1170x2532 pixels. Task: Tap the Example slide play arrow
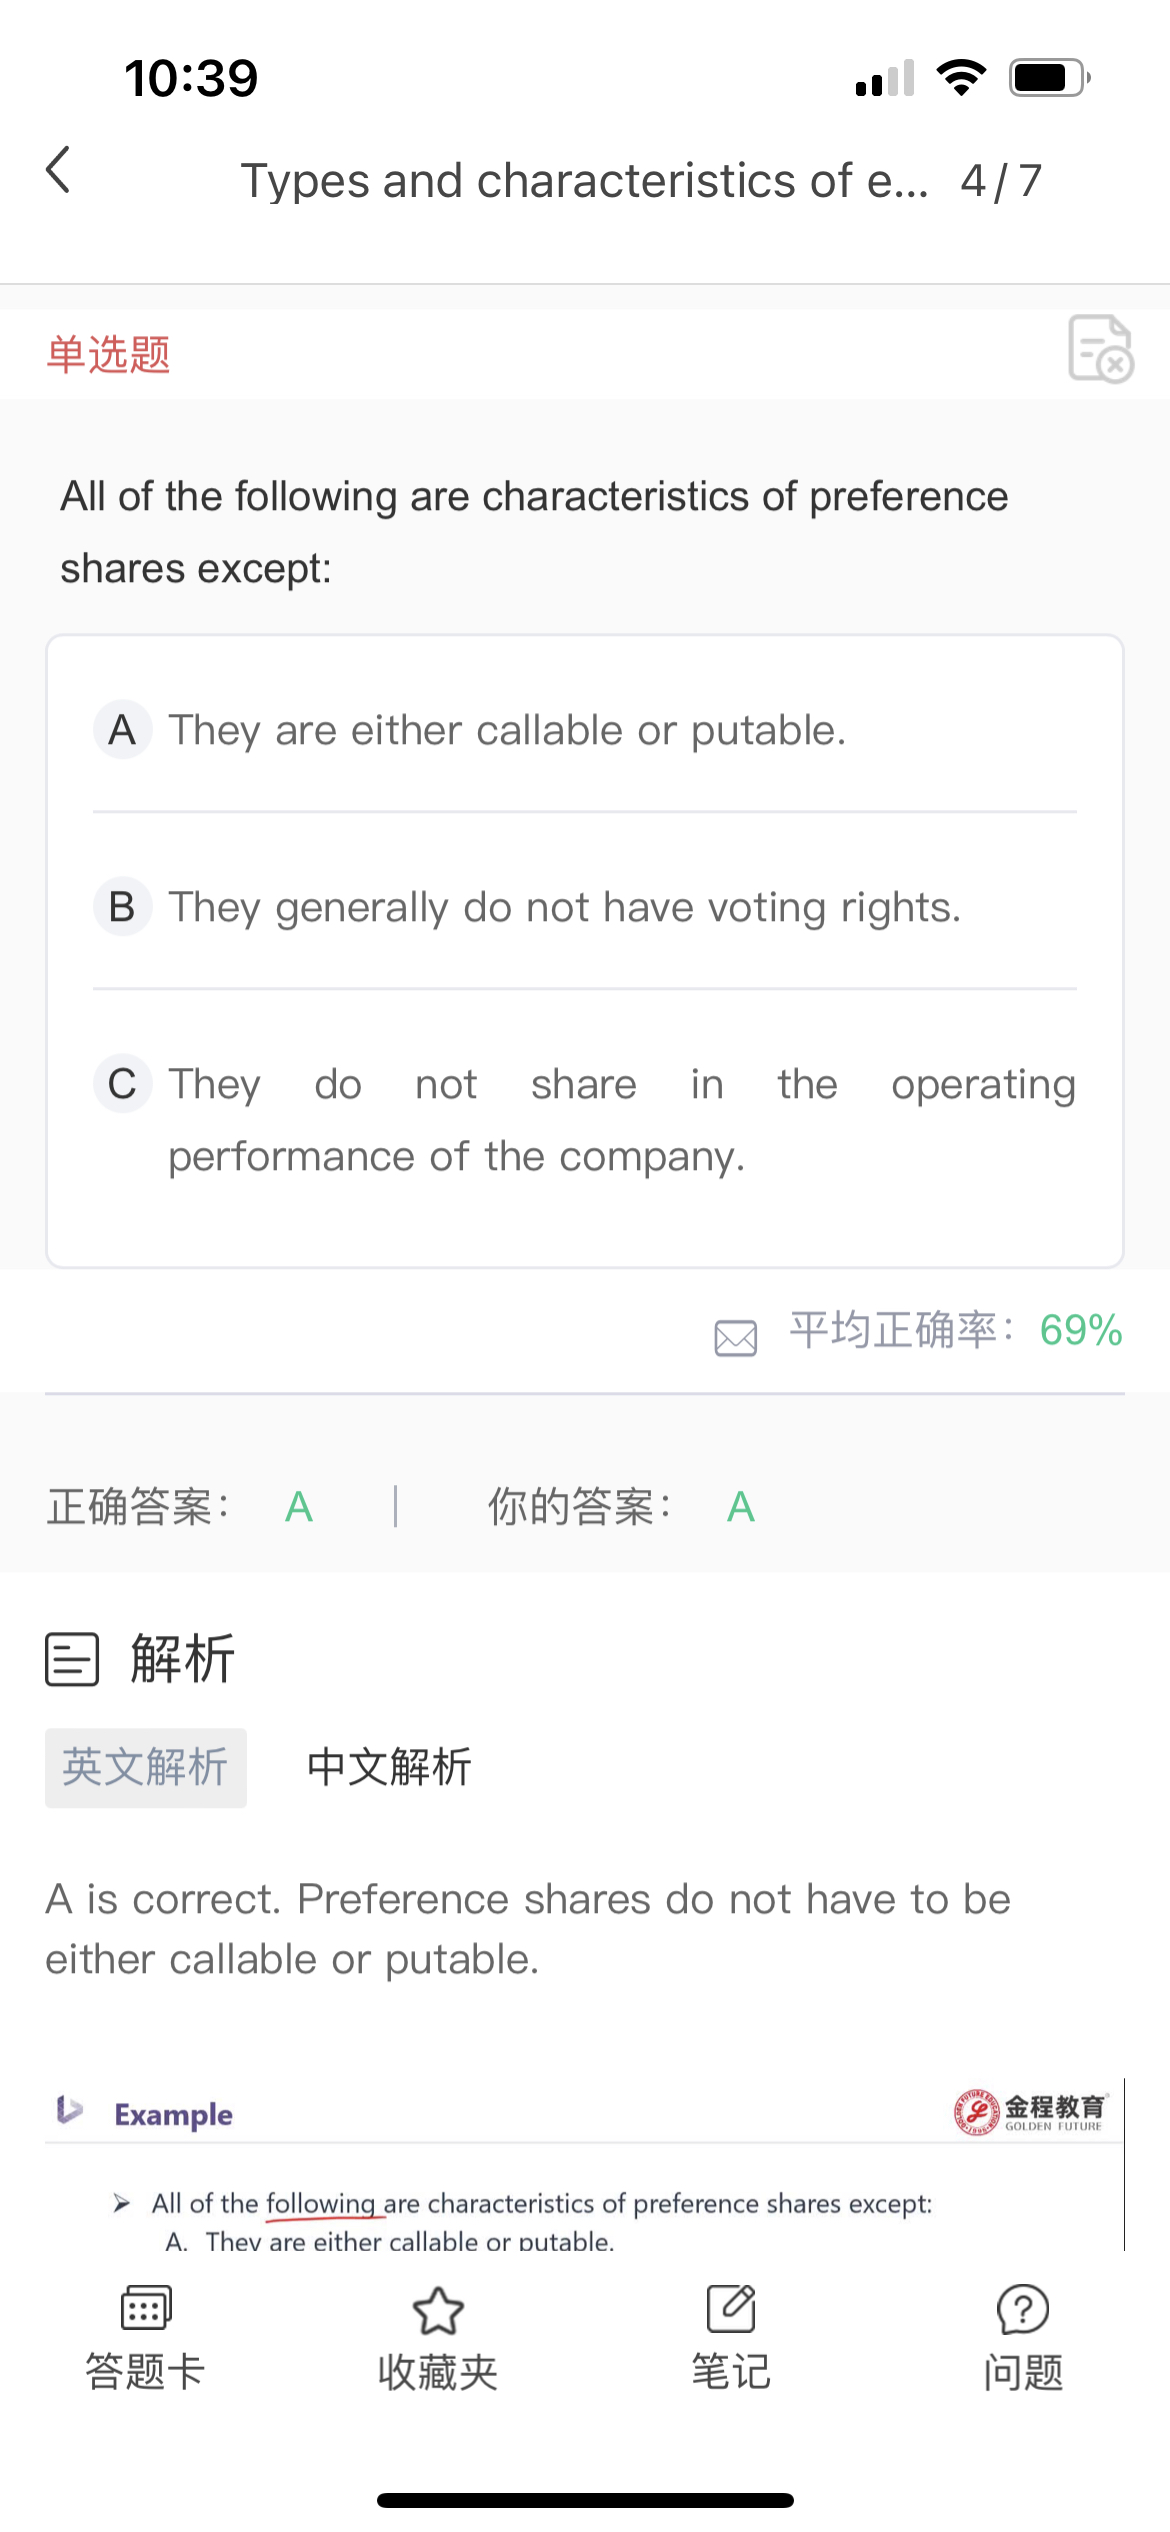(x=69, y=2110)
